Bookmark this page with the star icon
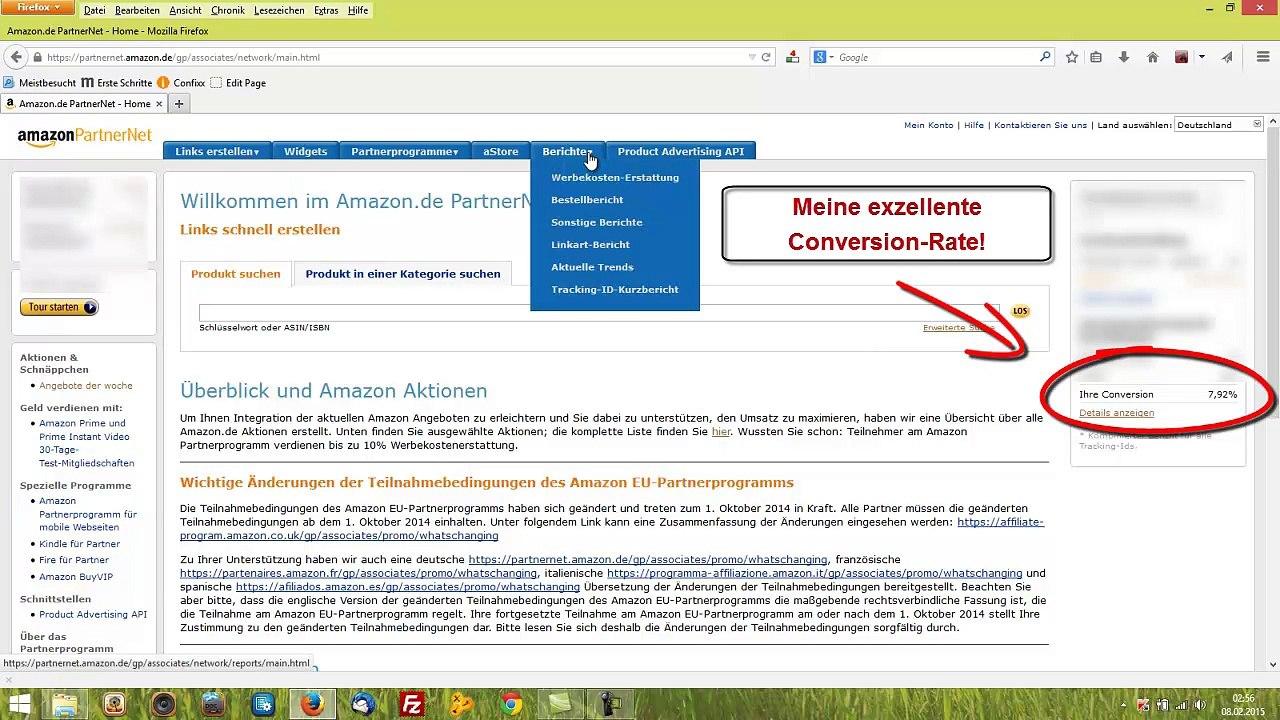Screen dimensions: 1280x720 point(1072,57)
